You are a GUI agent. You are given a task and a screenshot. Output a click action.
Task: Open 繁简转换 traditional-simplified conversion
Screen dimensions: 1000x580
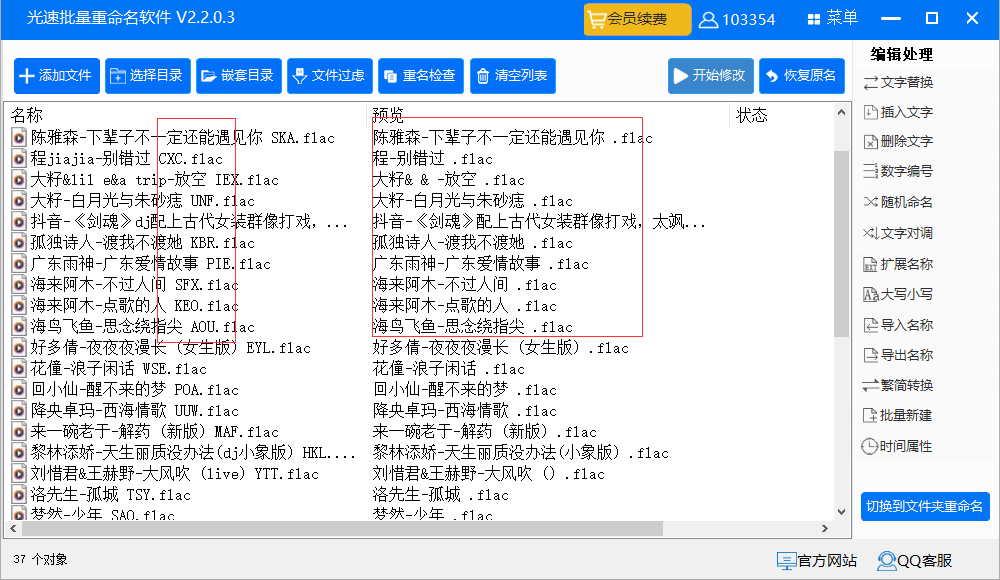tap(899, 385)
